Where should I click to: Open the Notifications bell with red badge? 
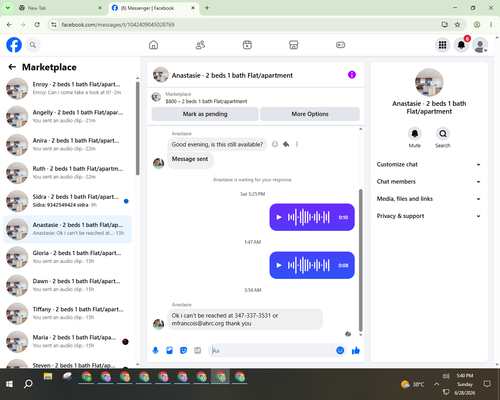tap(461, 45)
